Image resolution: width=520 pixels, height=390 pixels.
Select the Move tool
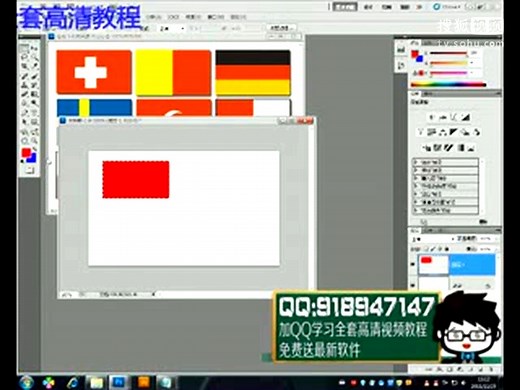pyautogui.click(x=34, y=49)
